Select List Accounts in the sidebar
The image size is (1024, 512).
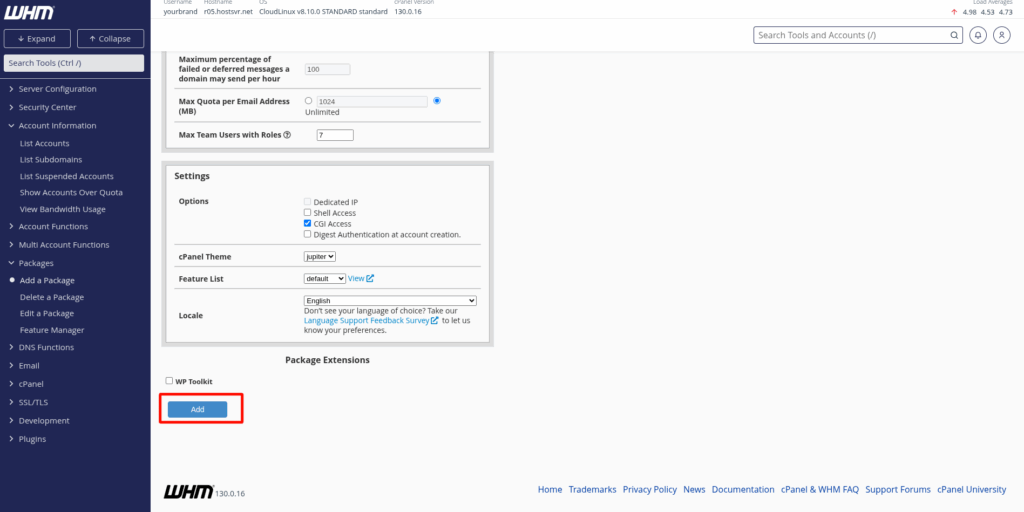pos(45,143)
